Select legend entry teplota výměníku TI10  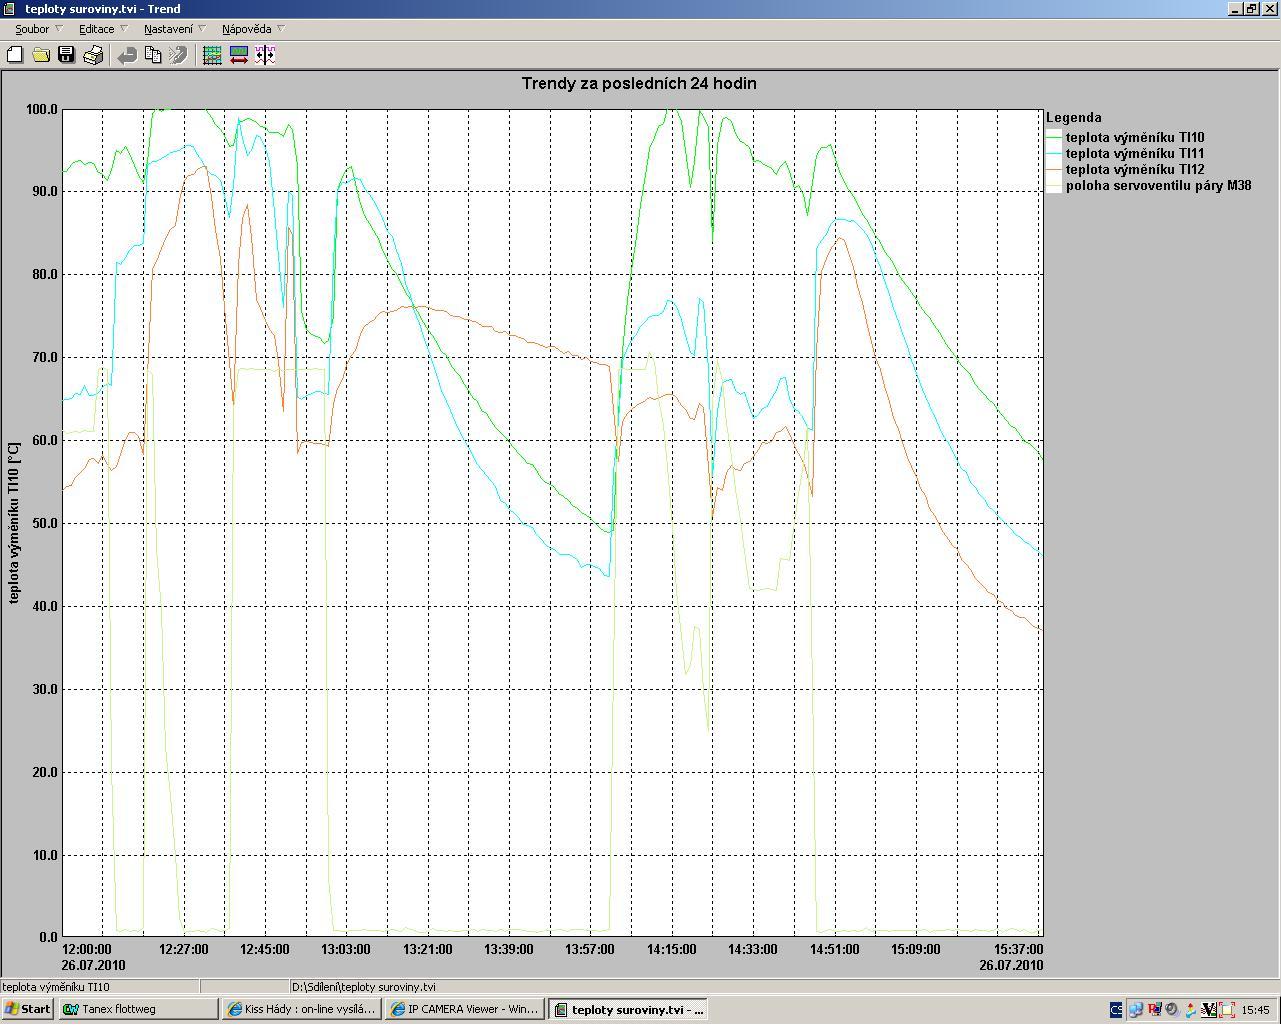pyautogui.click(x=1134, y=138)
